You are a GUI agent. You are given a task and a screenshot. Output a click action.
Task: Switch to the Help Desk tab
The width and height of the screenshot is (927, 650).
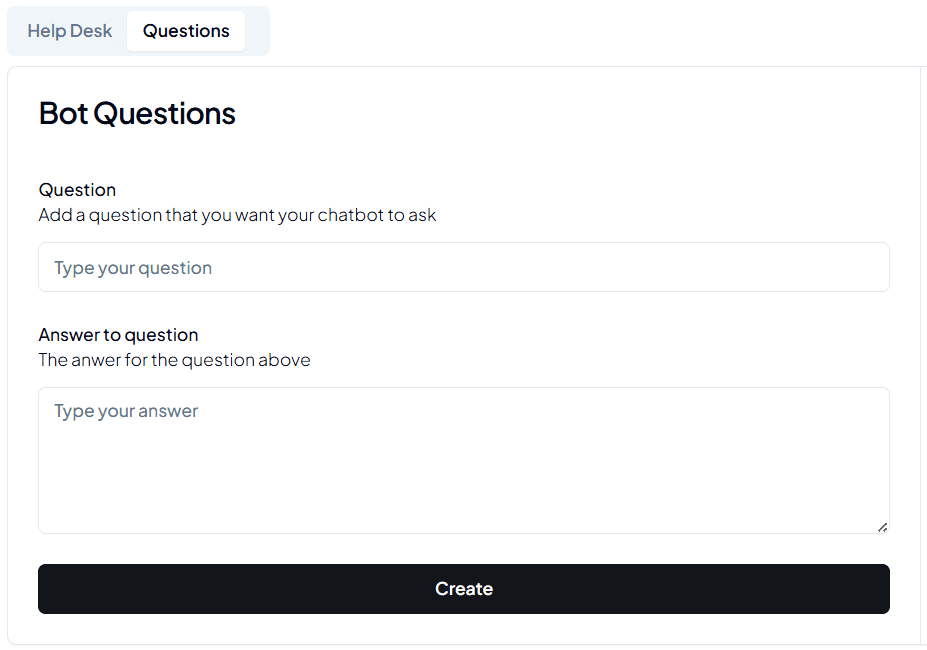pyautogui.click(x=70, y=31)
